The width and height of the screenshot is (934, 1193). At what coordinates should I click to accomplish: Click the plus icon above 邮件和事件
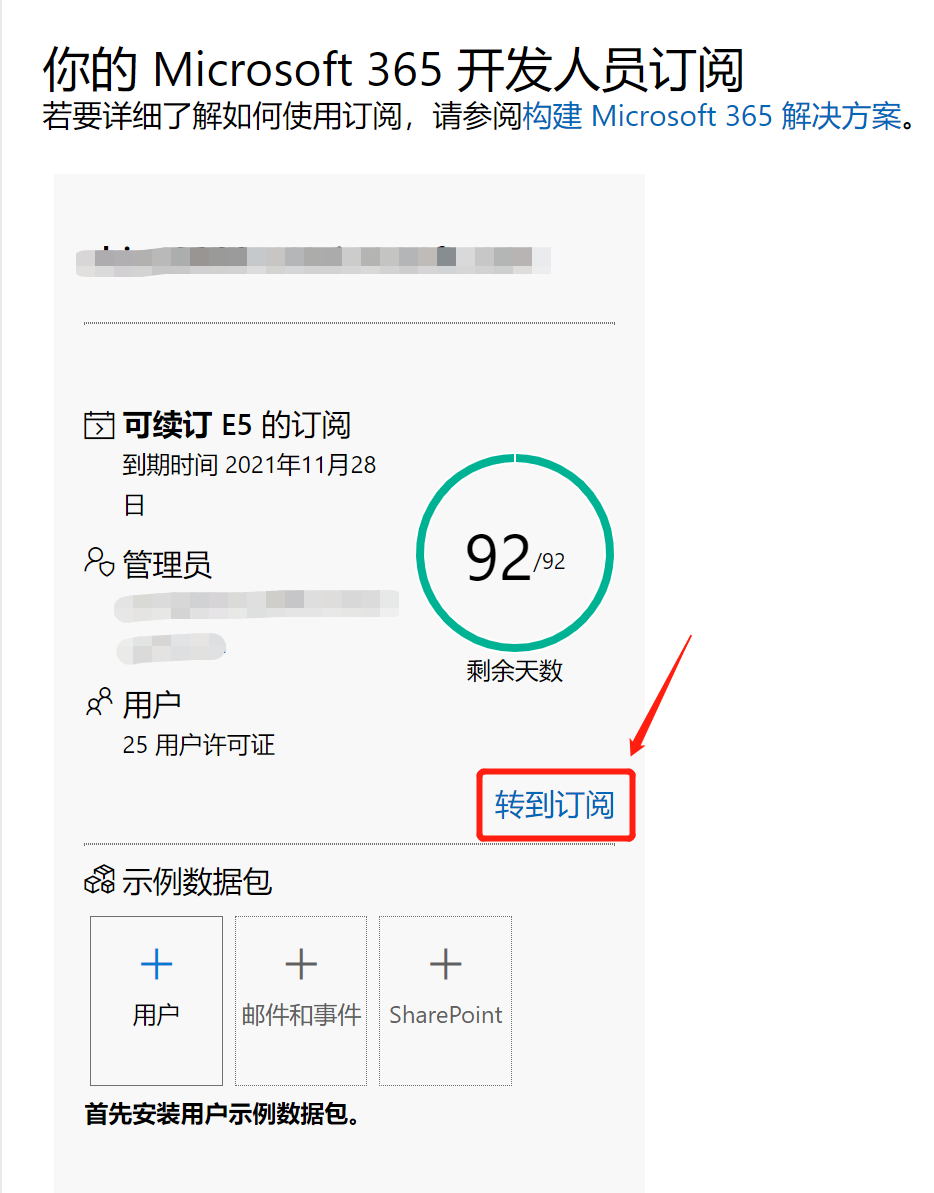click(301, 964)
